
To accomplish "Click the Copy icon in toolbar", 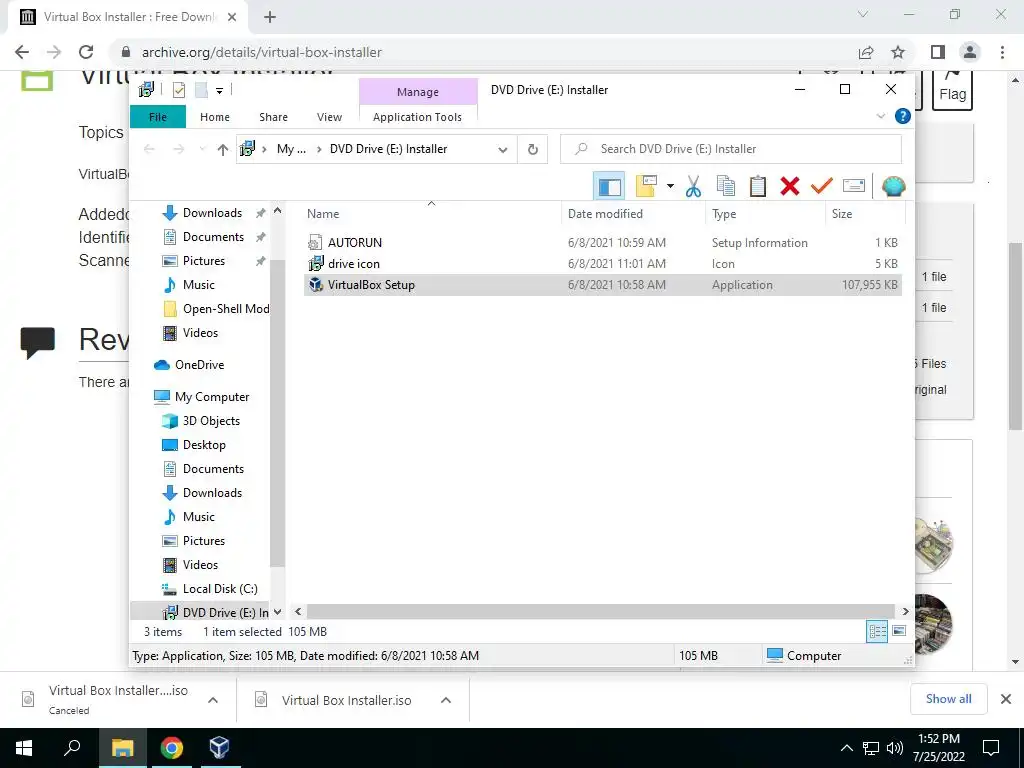I will coord(725,187).
